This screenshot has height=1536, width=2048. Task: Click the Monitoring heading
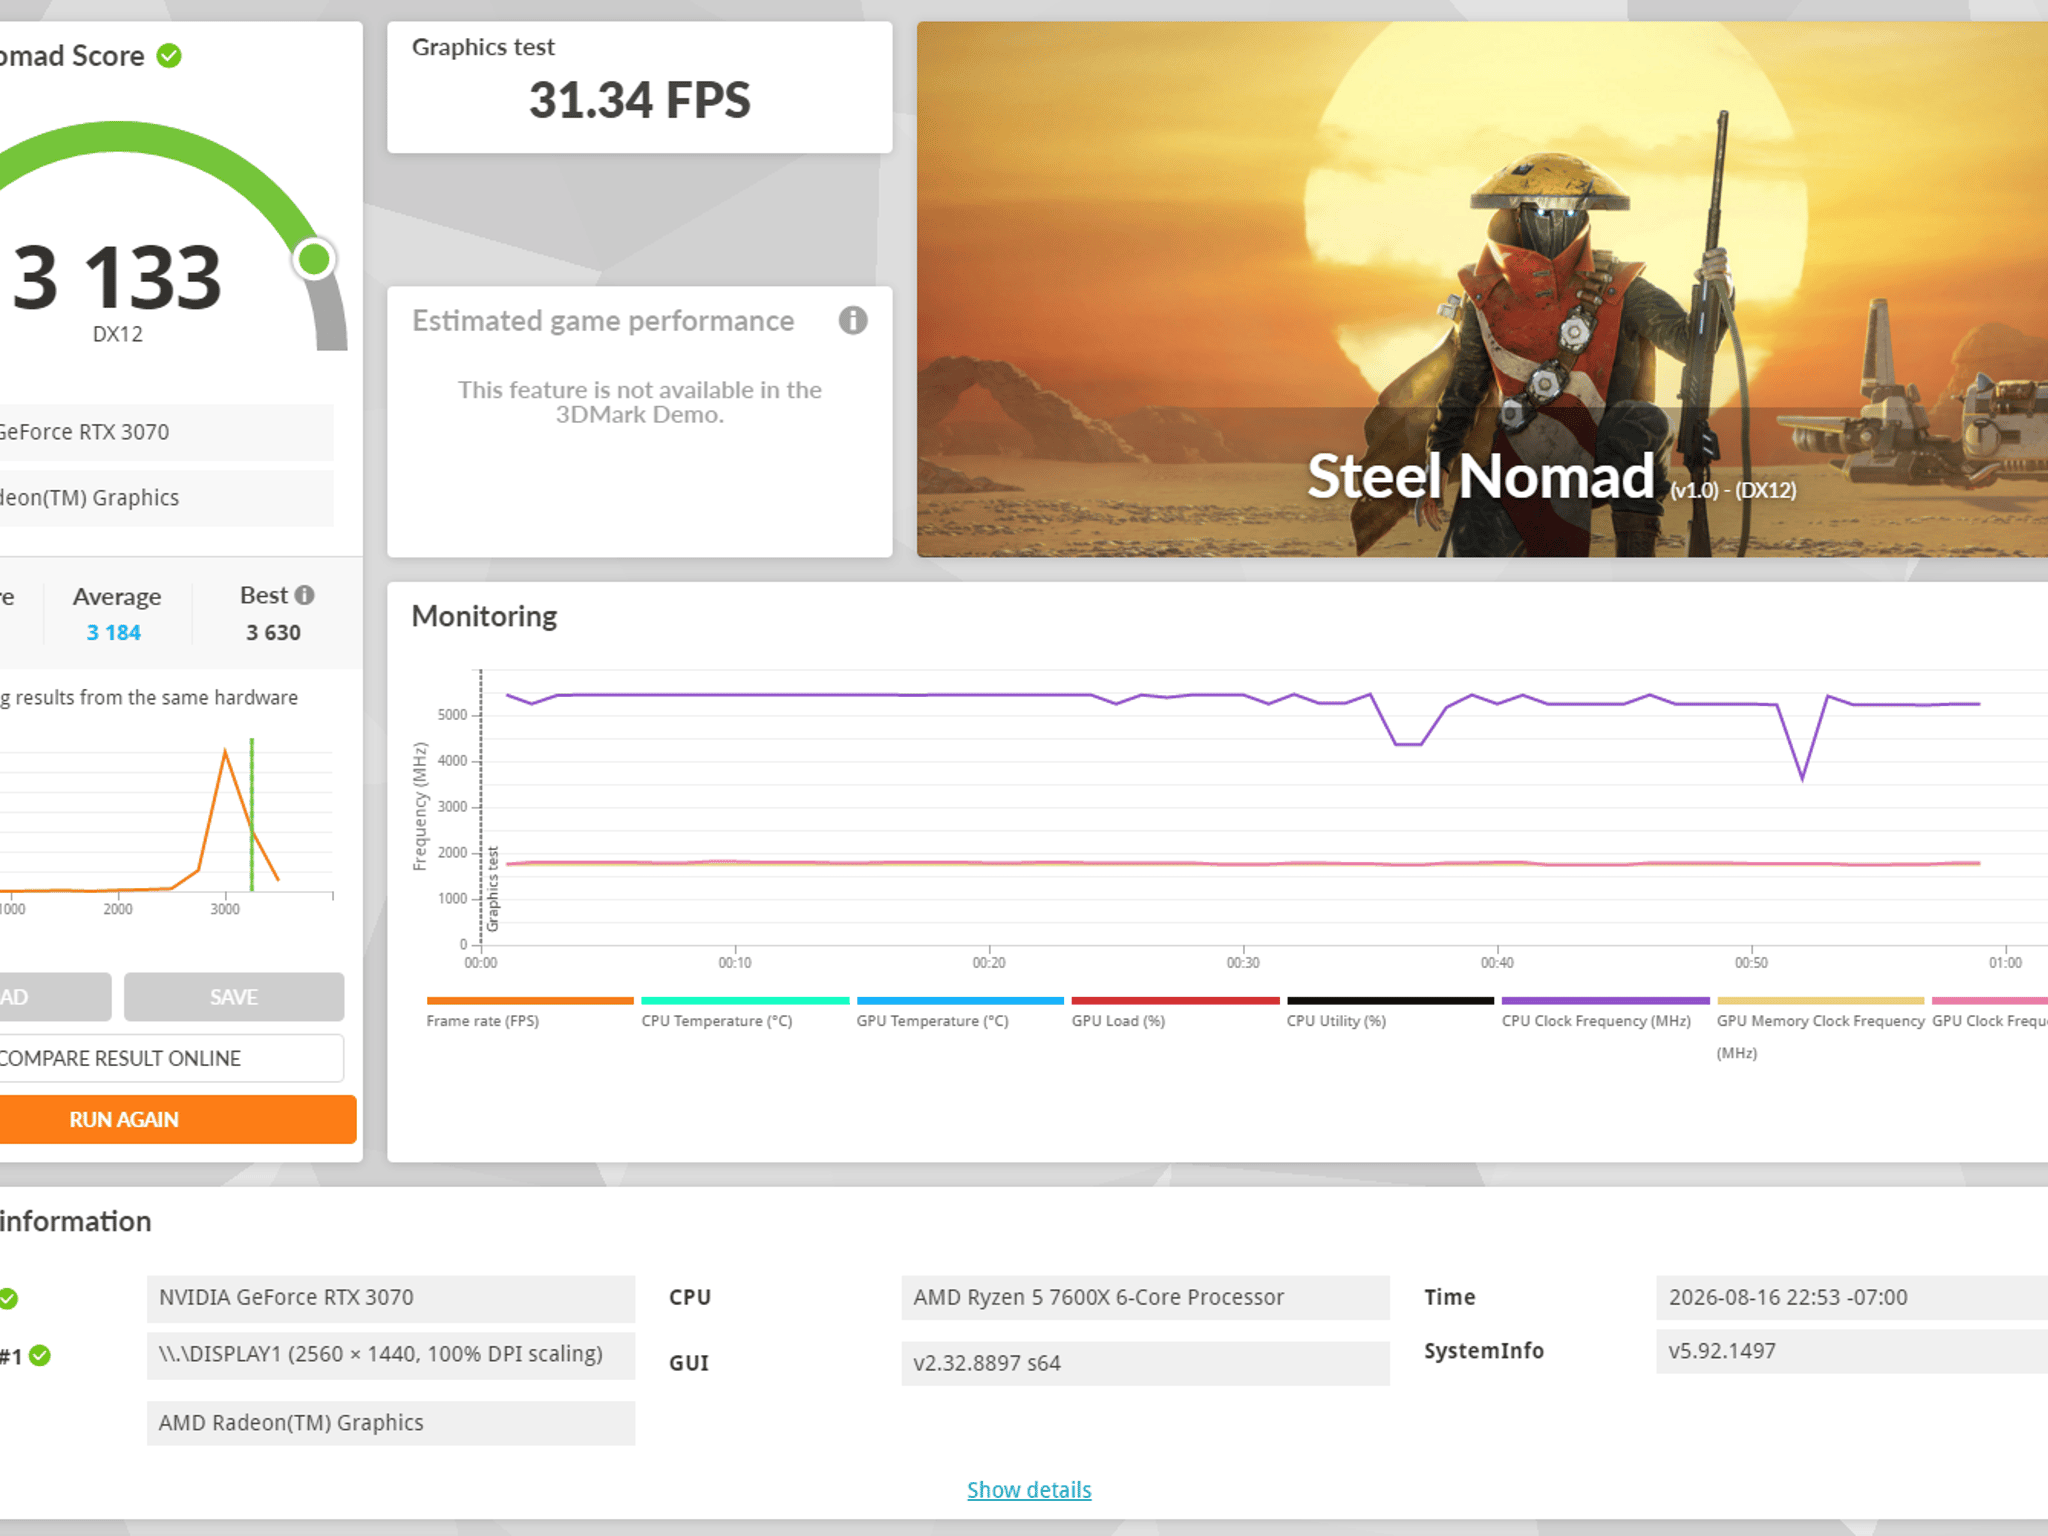coord(484,616)
